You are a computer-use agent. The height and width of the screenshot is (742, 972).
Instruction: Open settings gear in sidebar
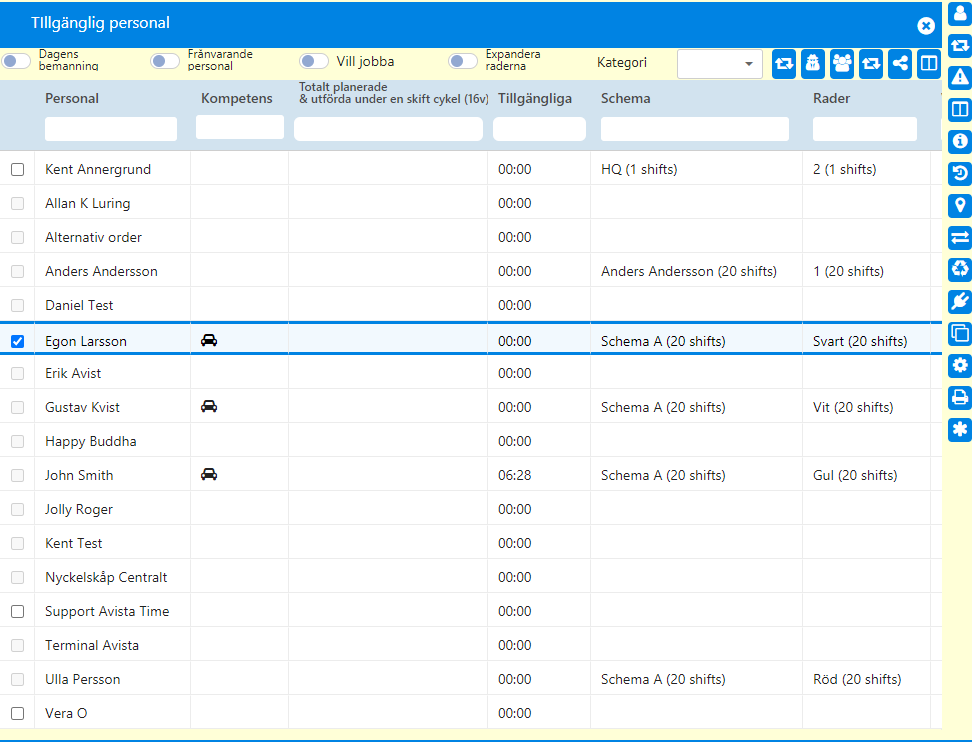960,366
